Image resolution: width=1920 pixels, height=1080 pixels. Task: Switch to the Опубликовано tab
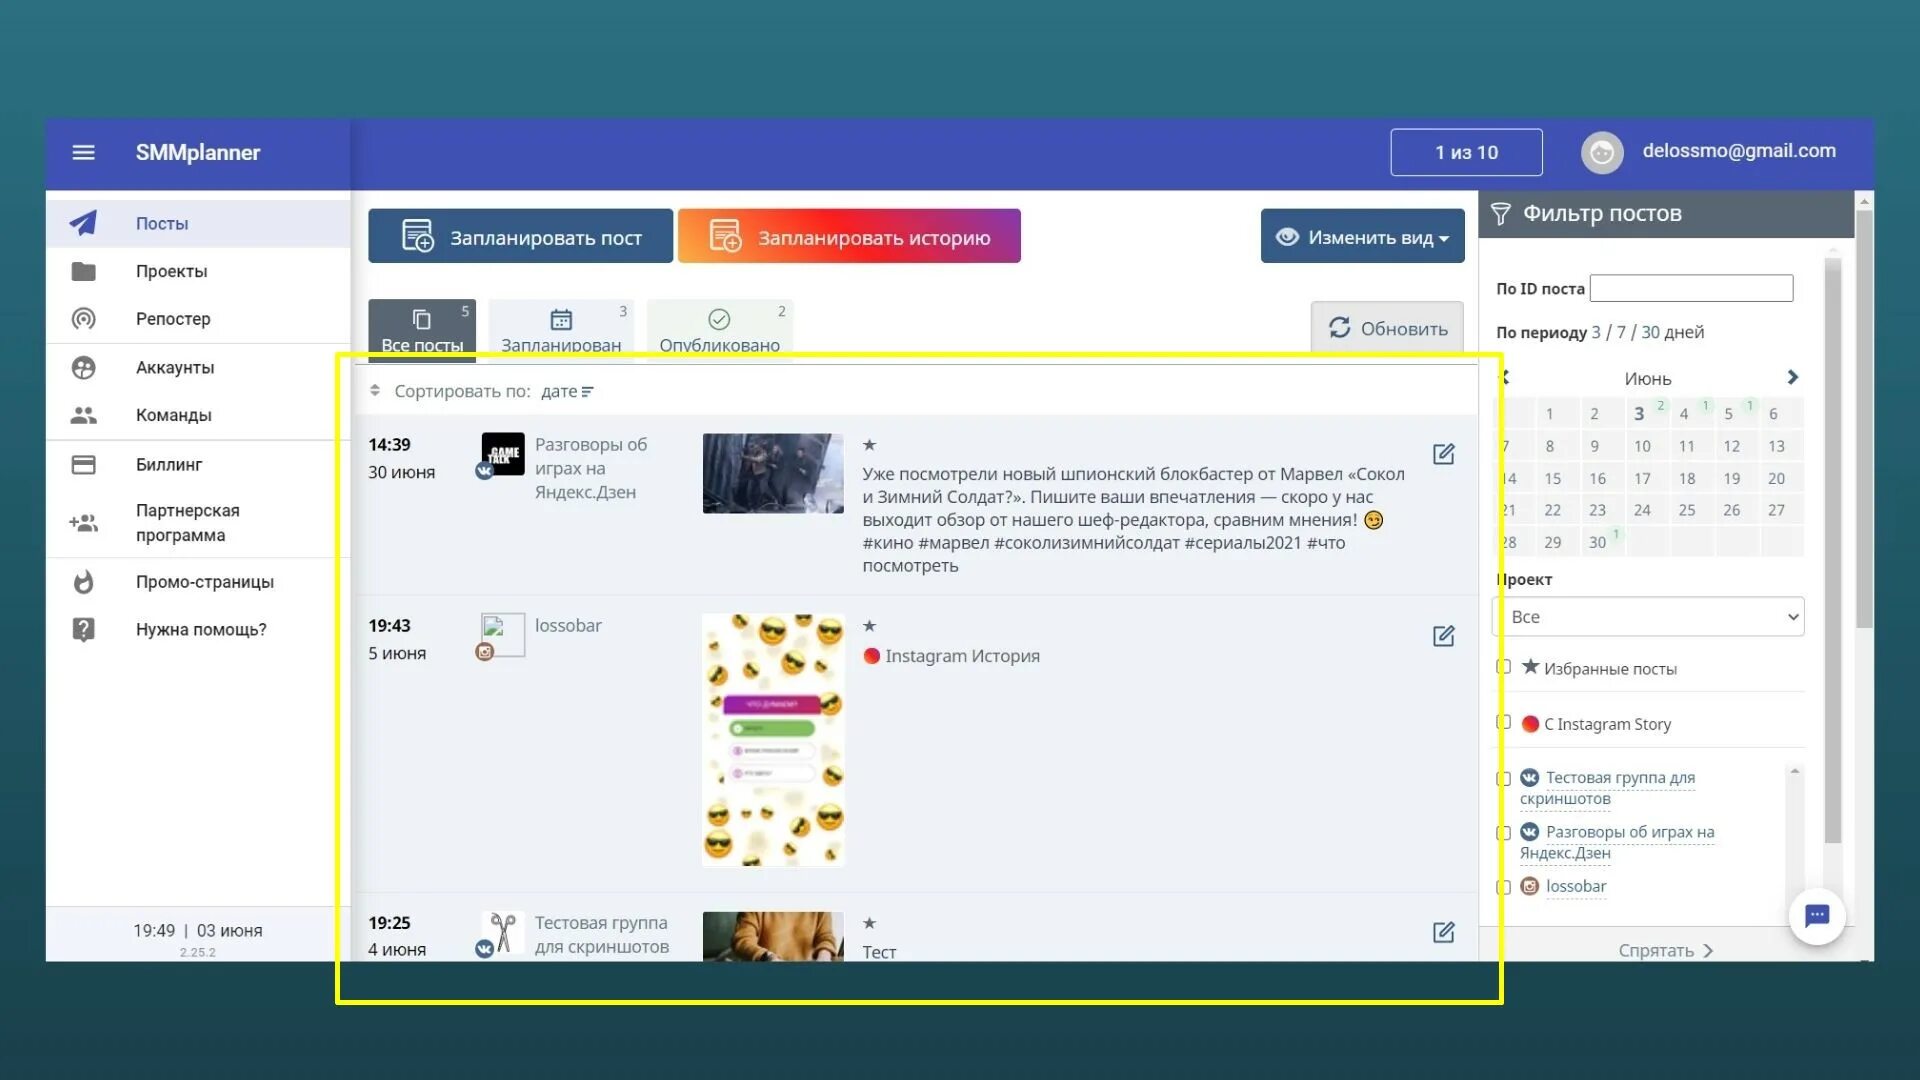pos(719,329)
